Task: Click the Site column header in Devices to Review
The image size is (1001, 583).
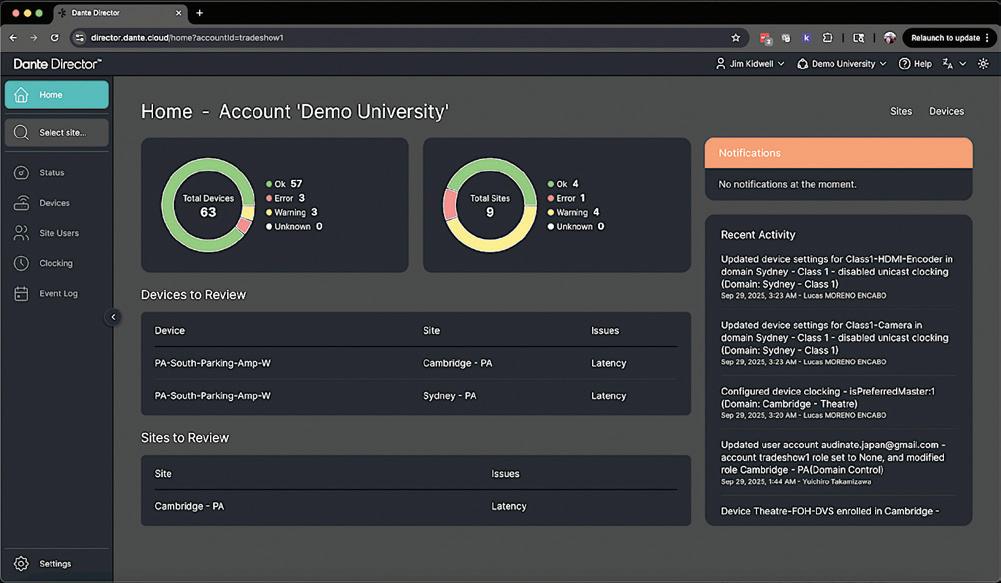Action: click(x=432, y=330)
